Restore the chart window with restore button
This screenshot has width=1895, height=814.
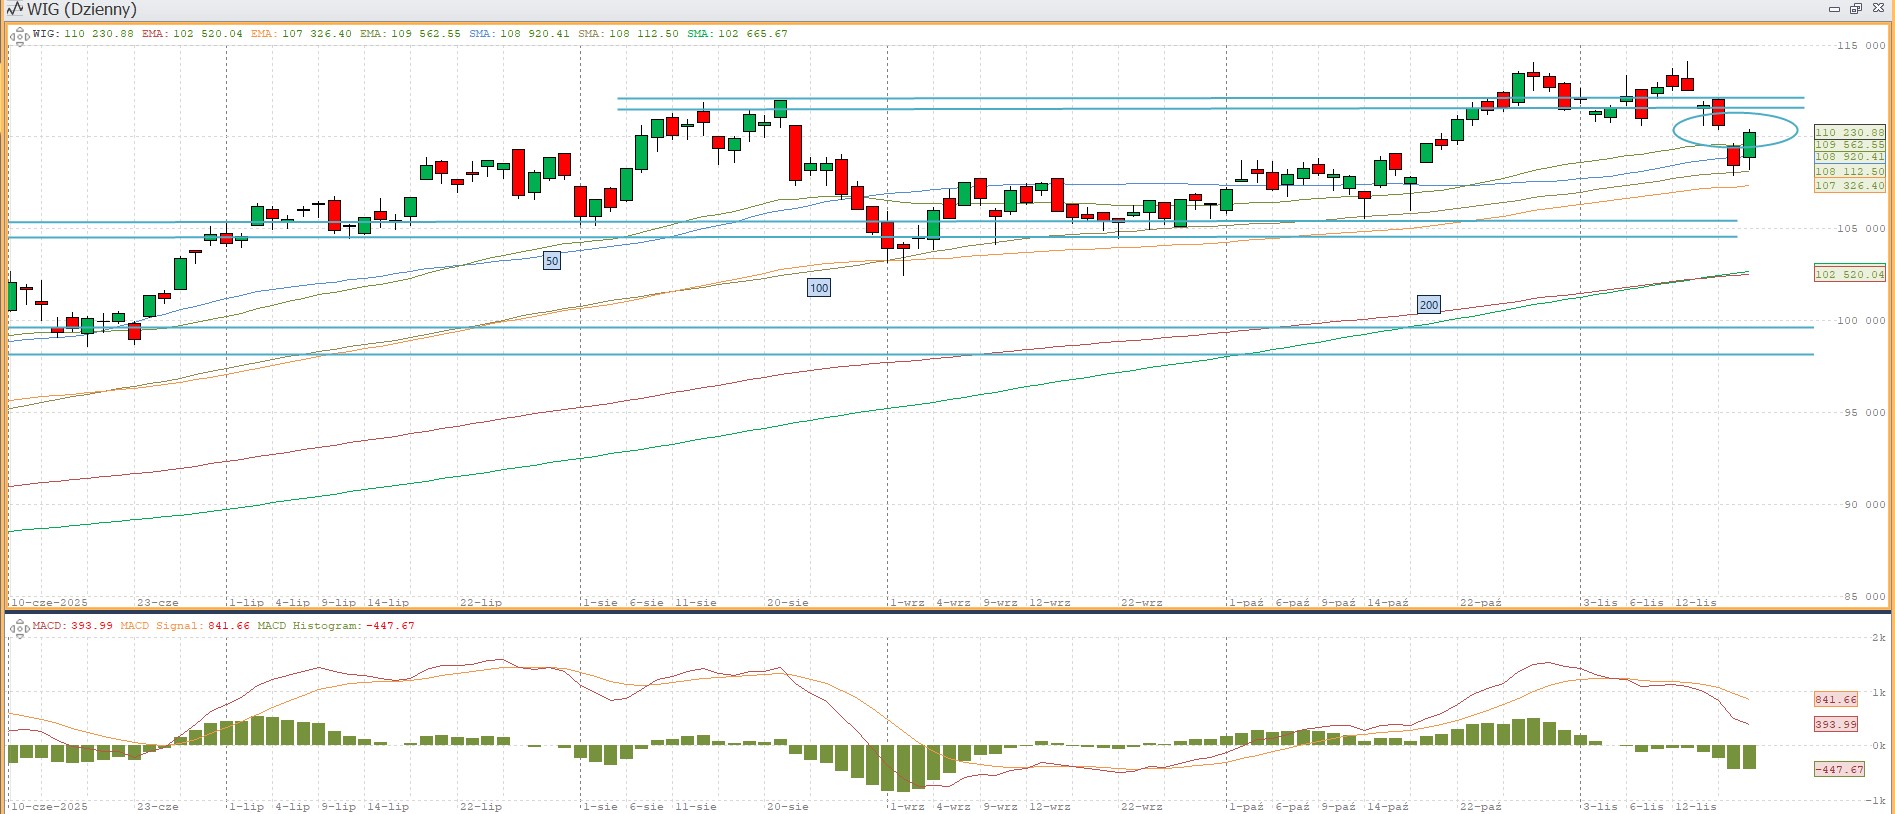1855,9
